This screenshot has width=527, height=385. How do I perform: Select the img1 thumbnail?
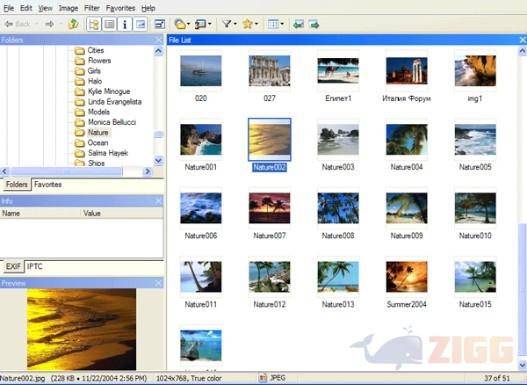[x=475, y=71]
